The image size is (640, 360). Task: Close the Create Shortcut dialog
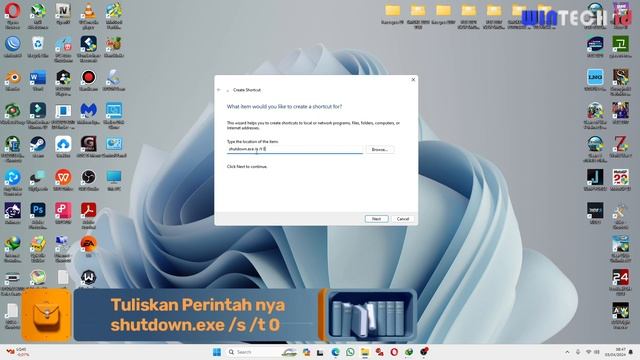413,80
